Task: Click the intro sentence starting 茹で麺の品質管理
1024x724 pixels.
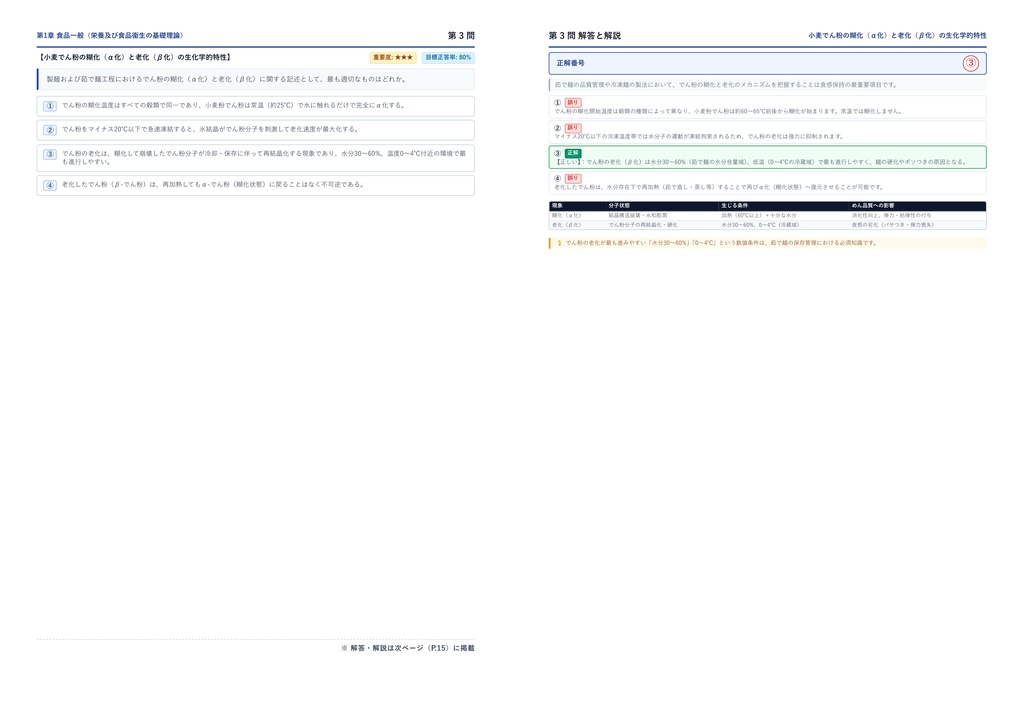Action: [x=726, y=85]
